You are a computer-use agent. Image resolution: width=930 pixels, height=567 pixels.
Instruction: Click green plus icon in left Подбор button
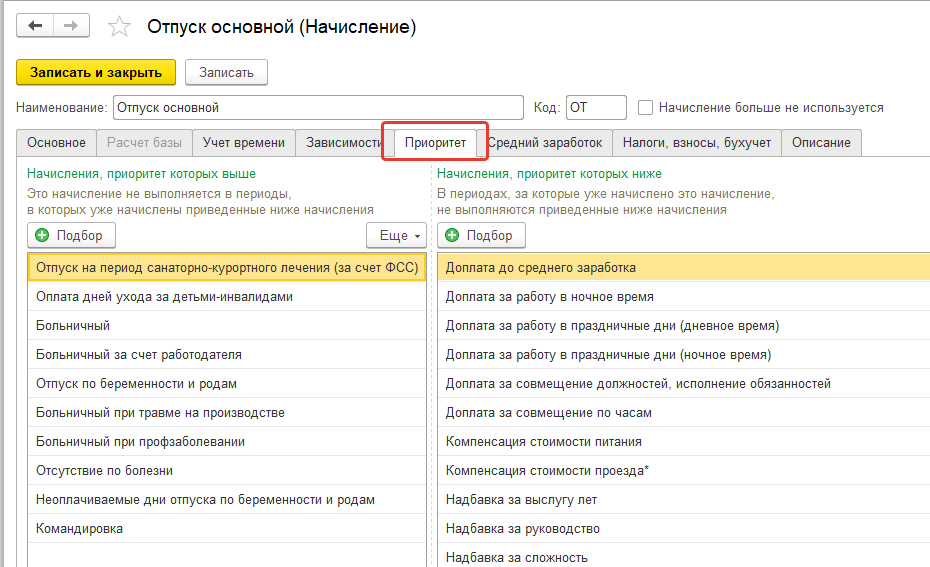[x=42, y=235]
